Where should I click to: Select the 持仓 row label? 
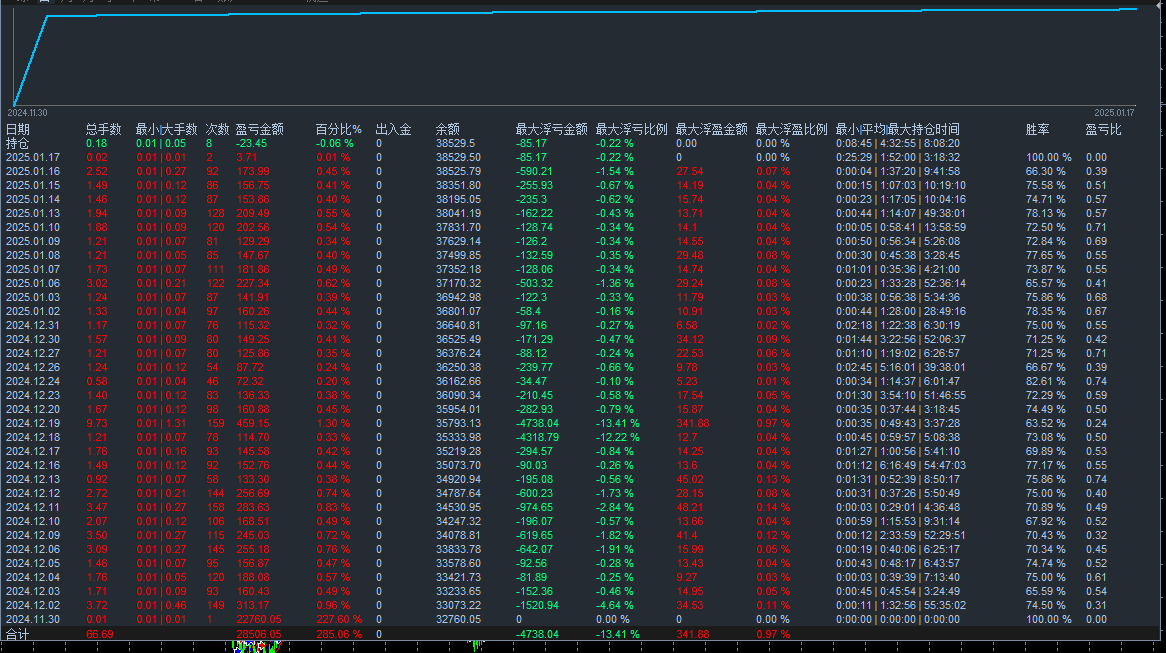click(18, 144)
